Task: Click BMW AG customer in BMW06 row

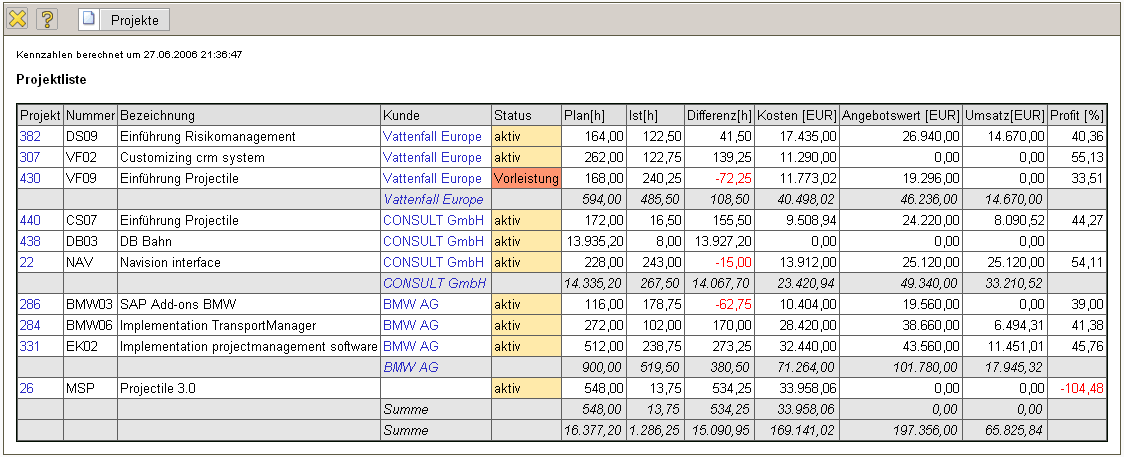Action: coord(410,325)
